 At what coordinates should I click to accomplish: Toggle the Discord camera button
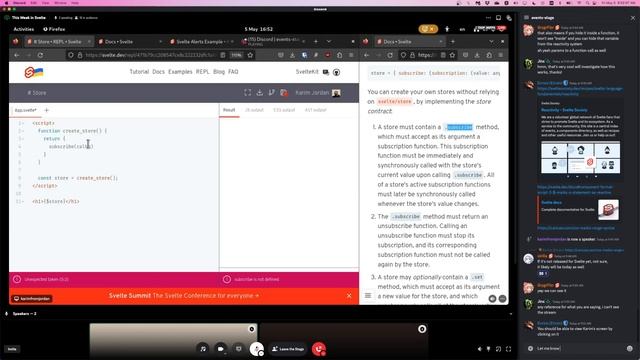click(221, 349)
